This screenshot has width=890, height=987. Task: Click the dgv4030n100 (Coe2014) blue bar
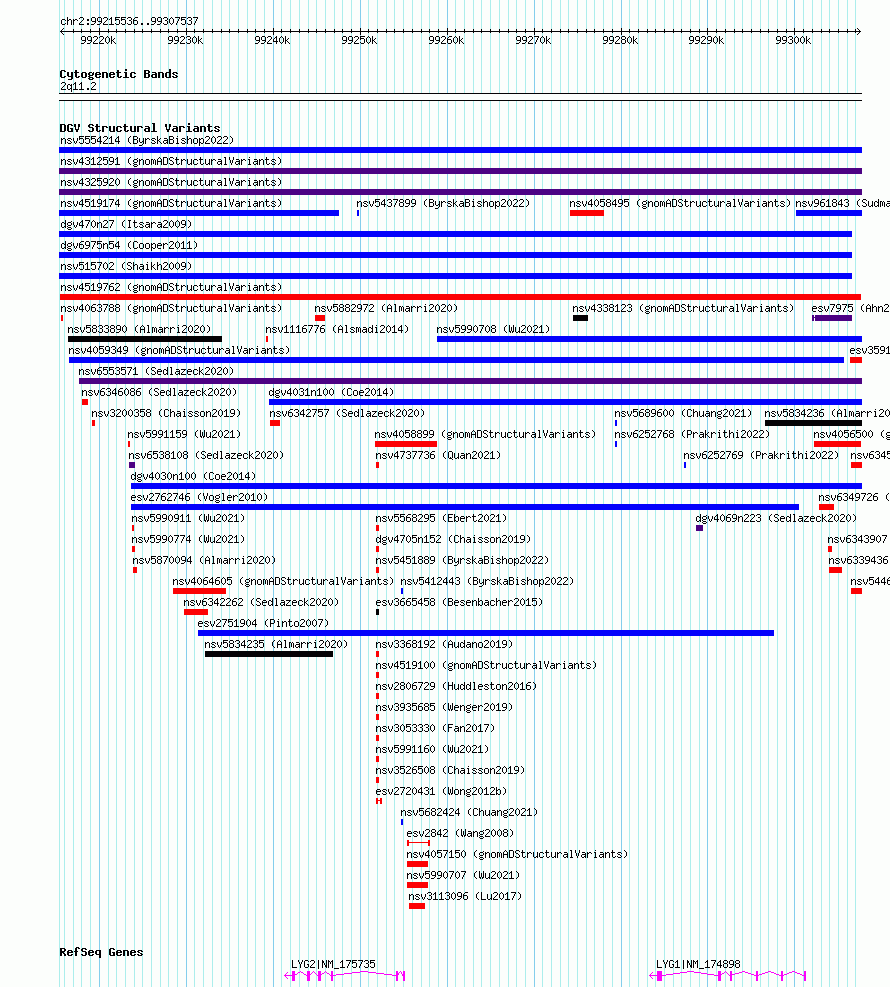pos(496,486)
